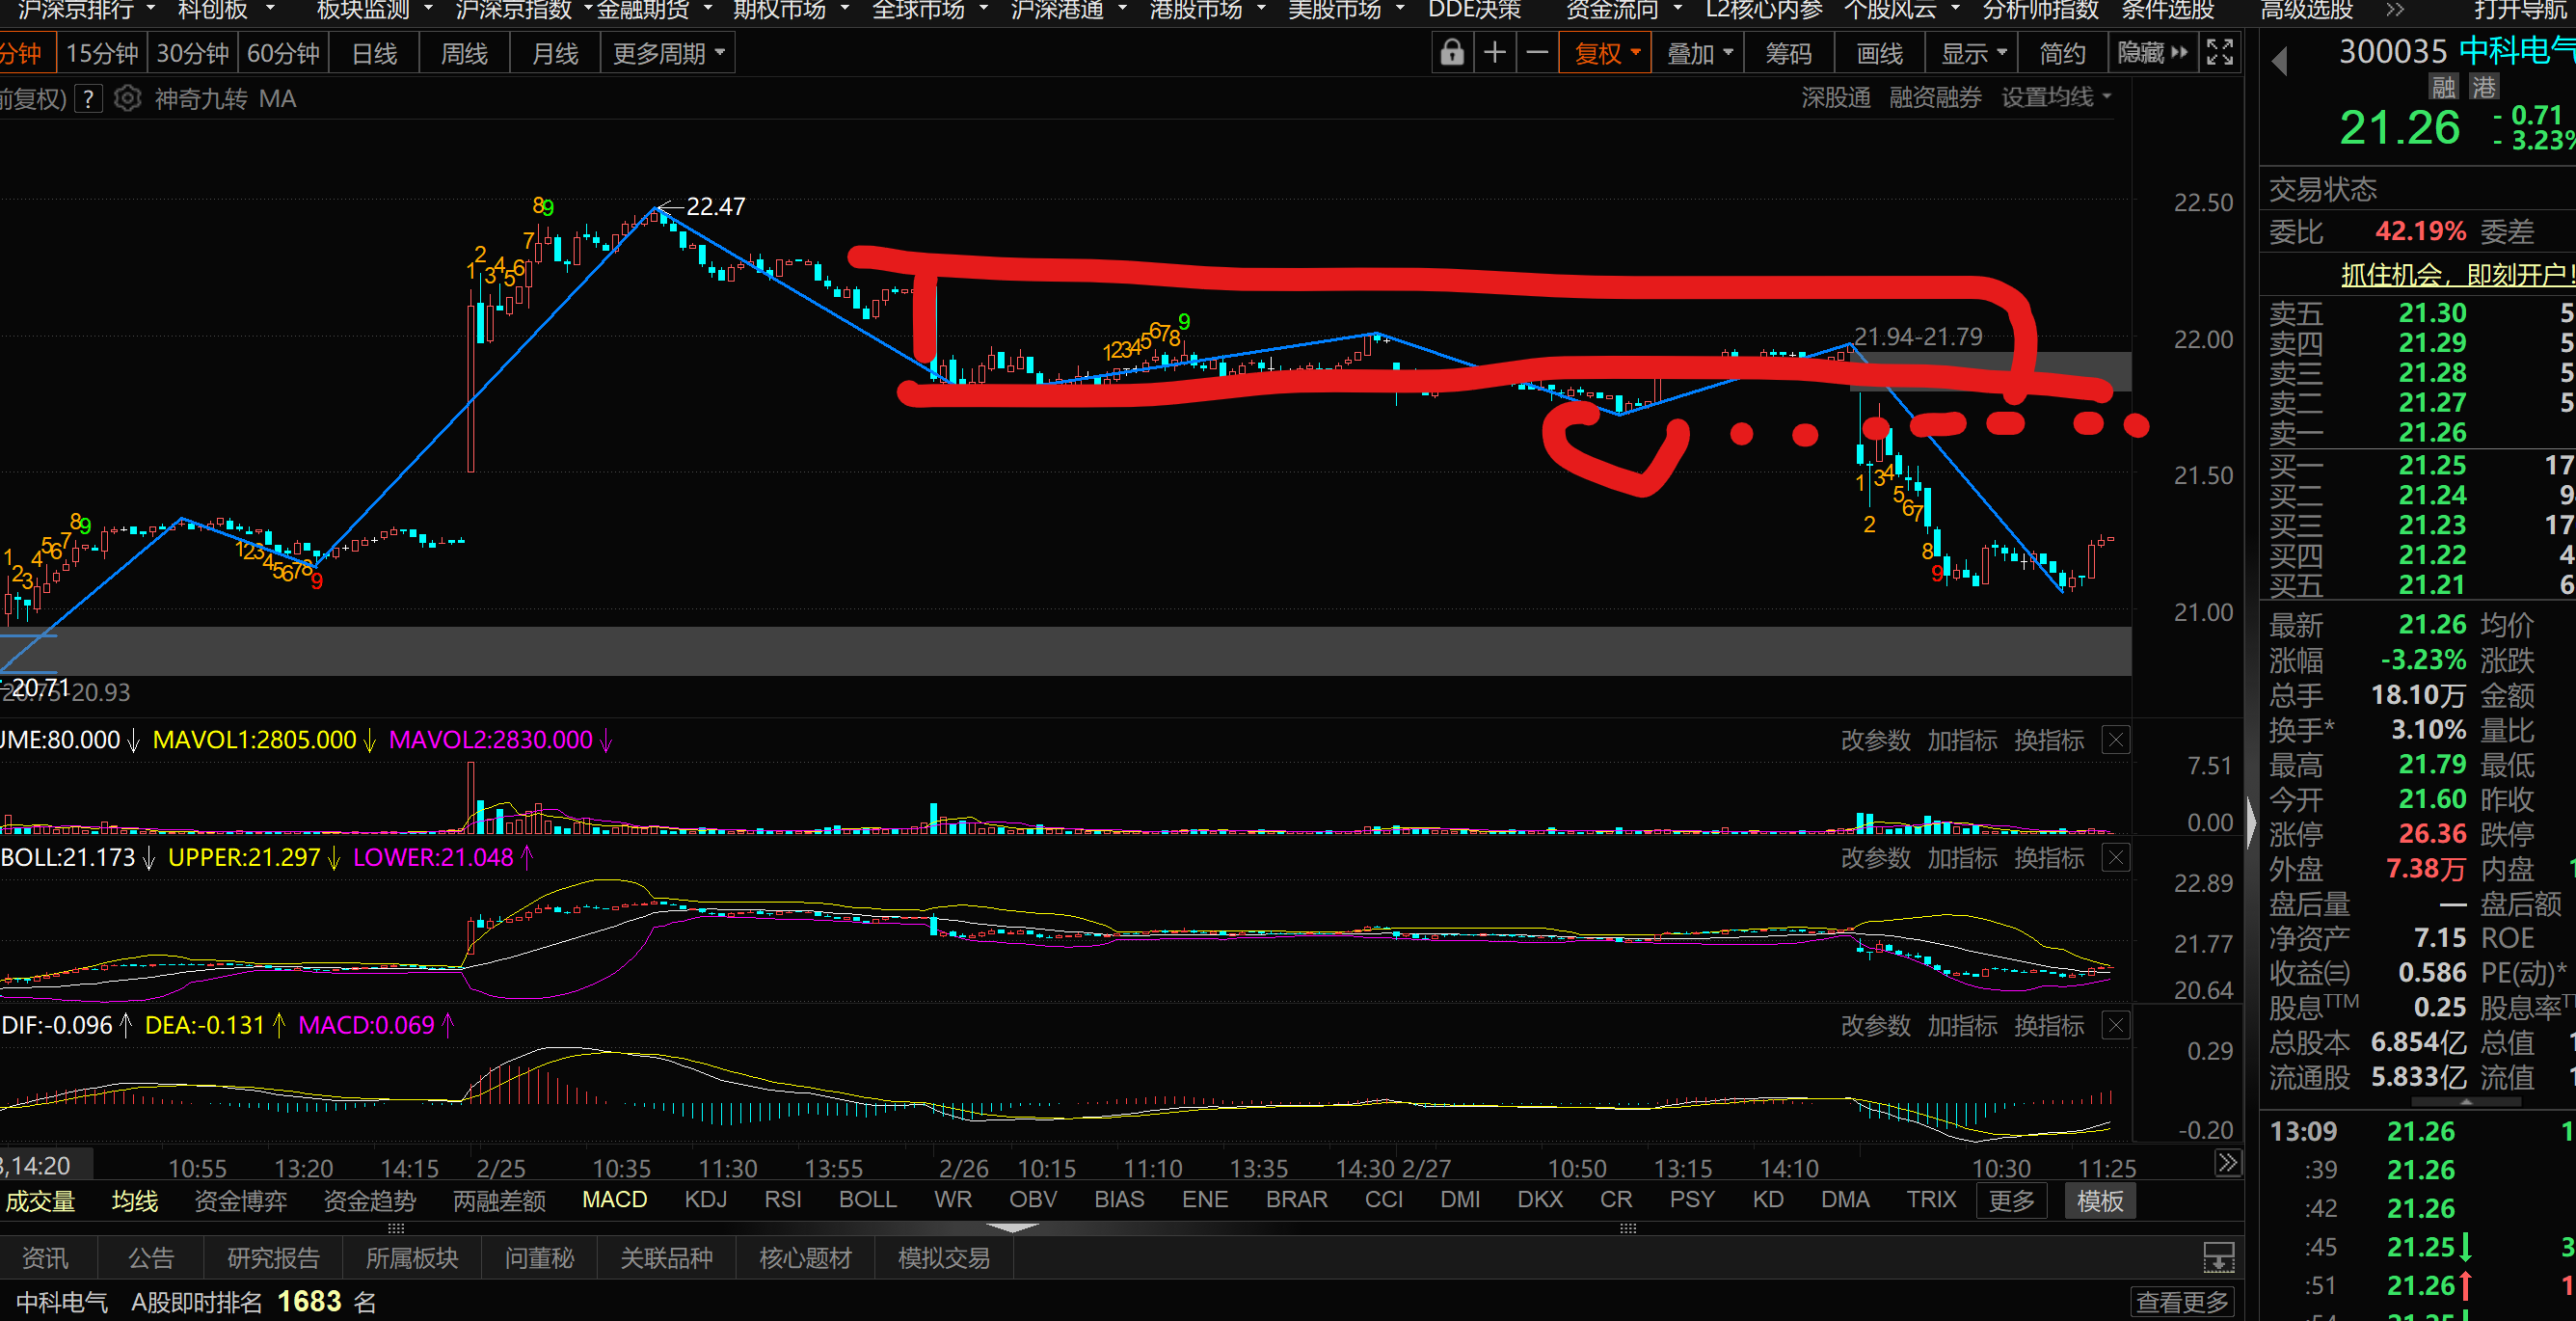The width and height of the screenshot is (2576, 1321).
Task: Toggle 隐藏 to hide side panel
Action: click(2152, 53)
